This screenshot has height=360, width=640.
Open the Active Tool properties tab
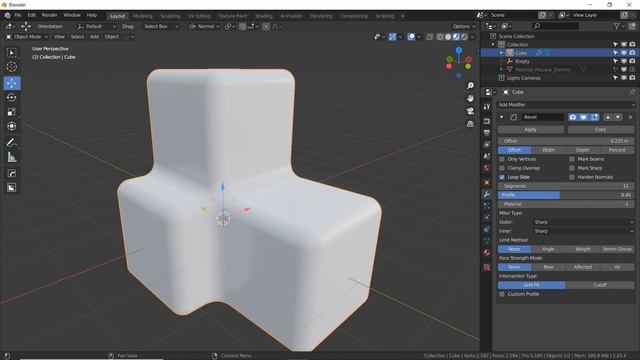[x=487, y=107]
